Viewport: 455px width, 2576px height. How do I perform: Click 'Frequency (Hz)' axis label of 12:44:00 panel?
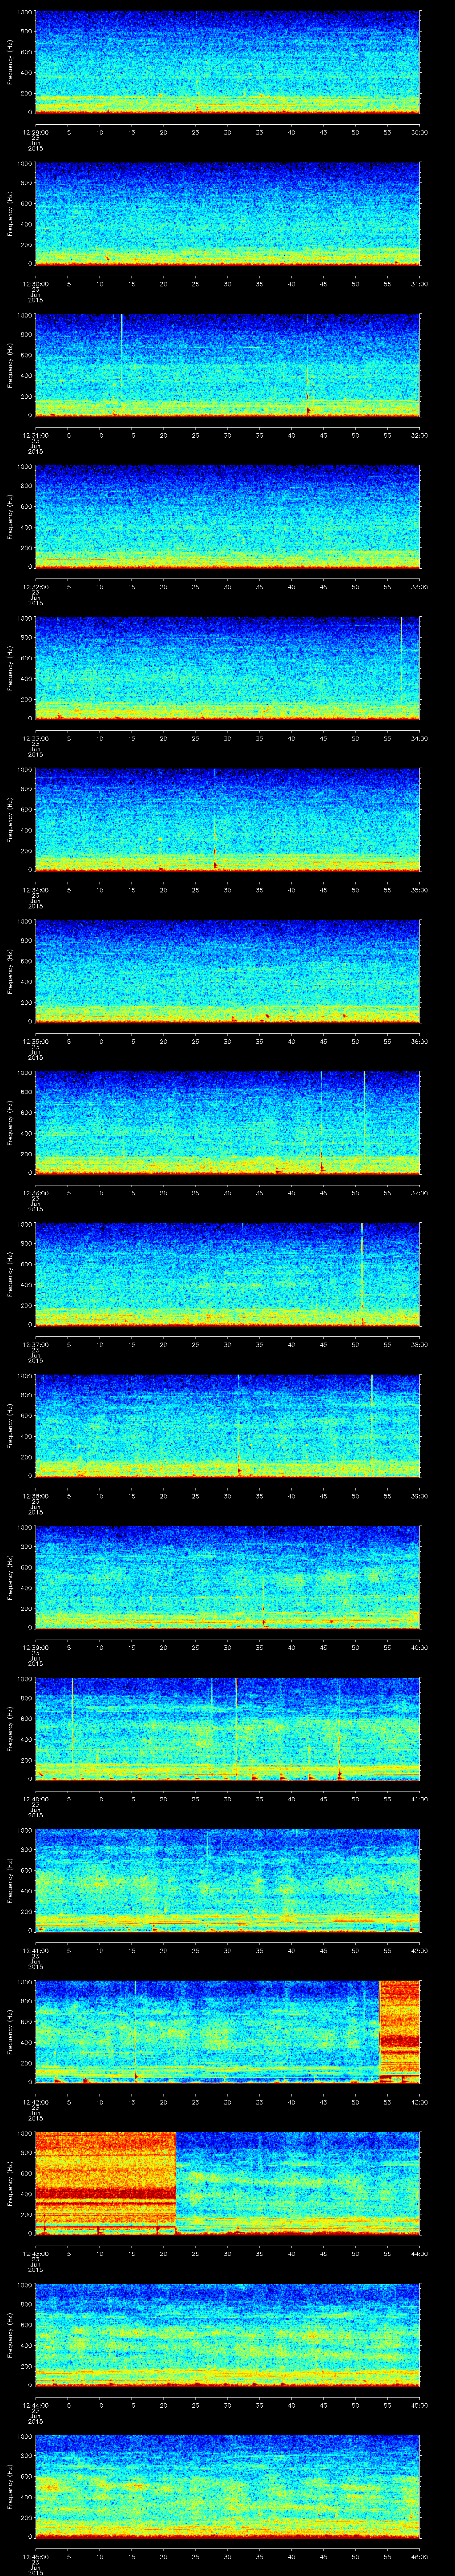pyautogui.click(x=10, y=2336)
